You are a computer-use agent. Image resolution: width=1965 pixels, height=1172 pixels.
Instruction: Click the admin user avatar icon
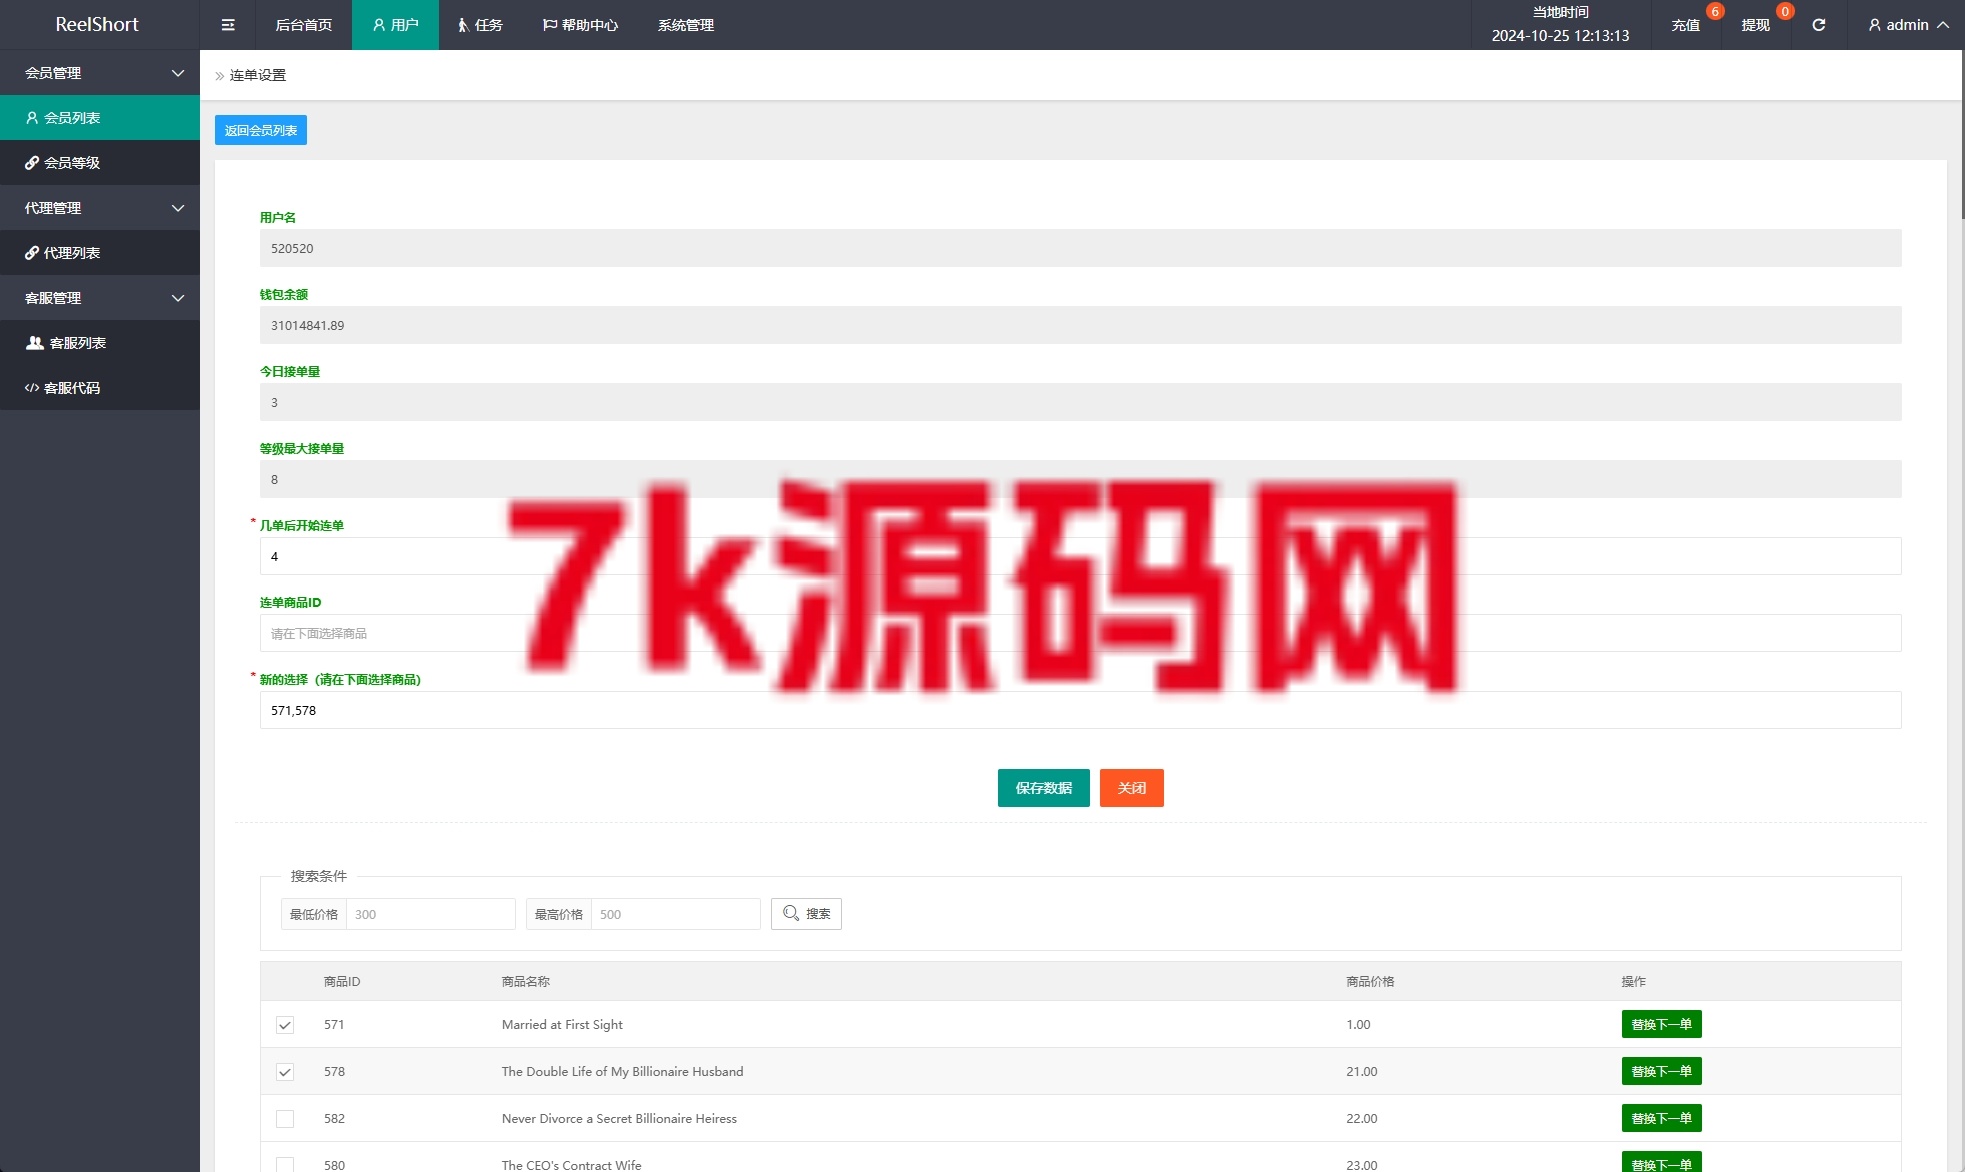pyautogui.click(x=1875, y=25)
